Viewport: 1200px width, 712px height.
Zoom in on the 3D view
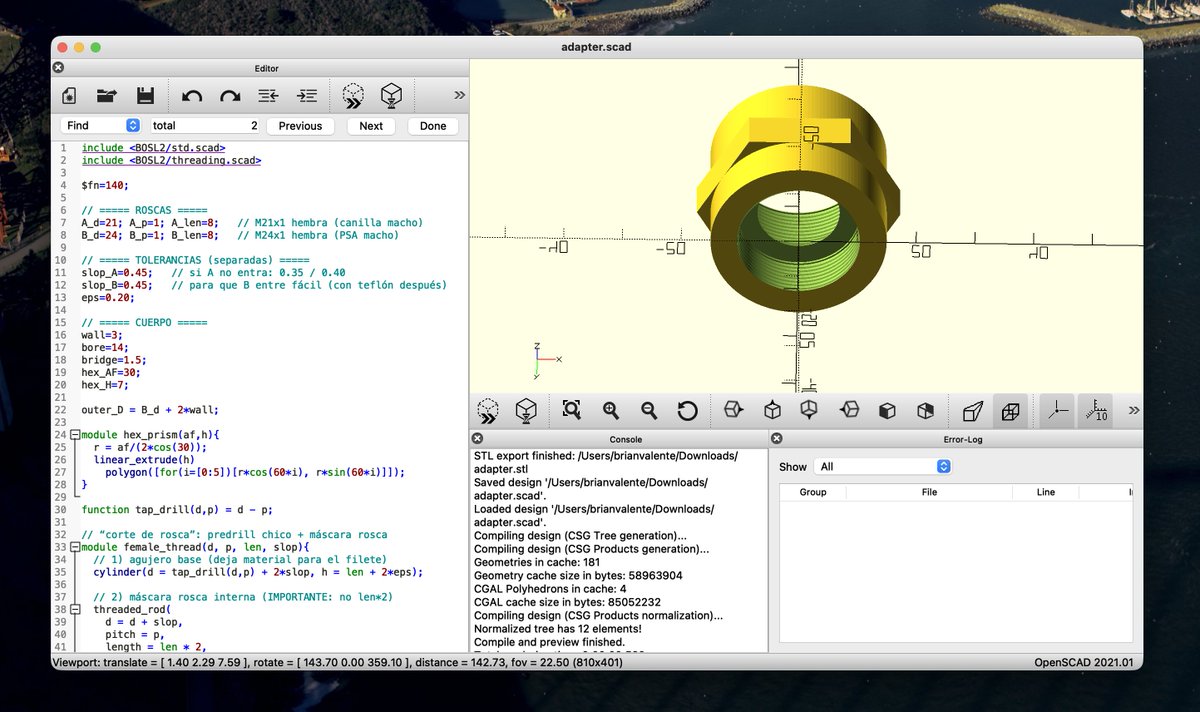pyautogui.click(x=611, y=410)
